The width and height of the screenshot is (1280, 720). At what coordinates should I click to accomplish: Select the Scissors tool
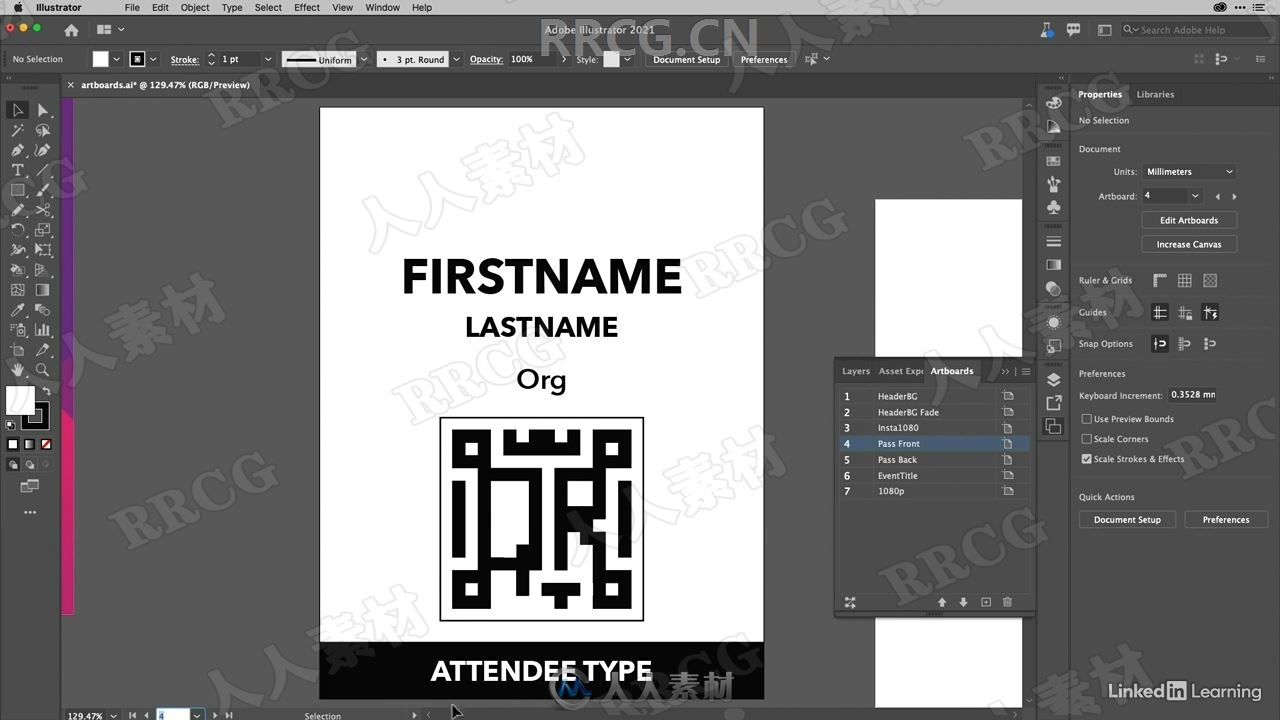(x=43, y=210)
